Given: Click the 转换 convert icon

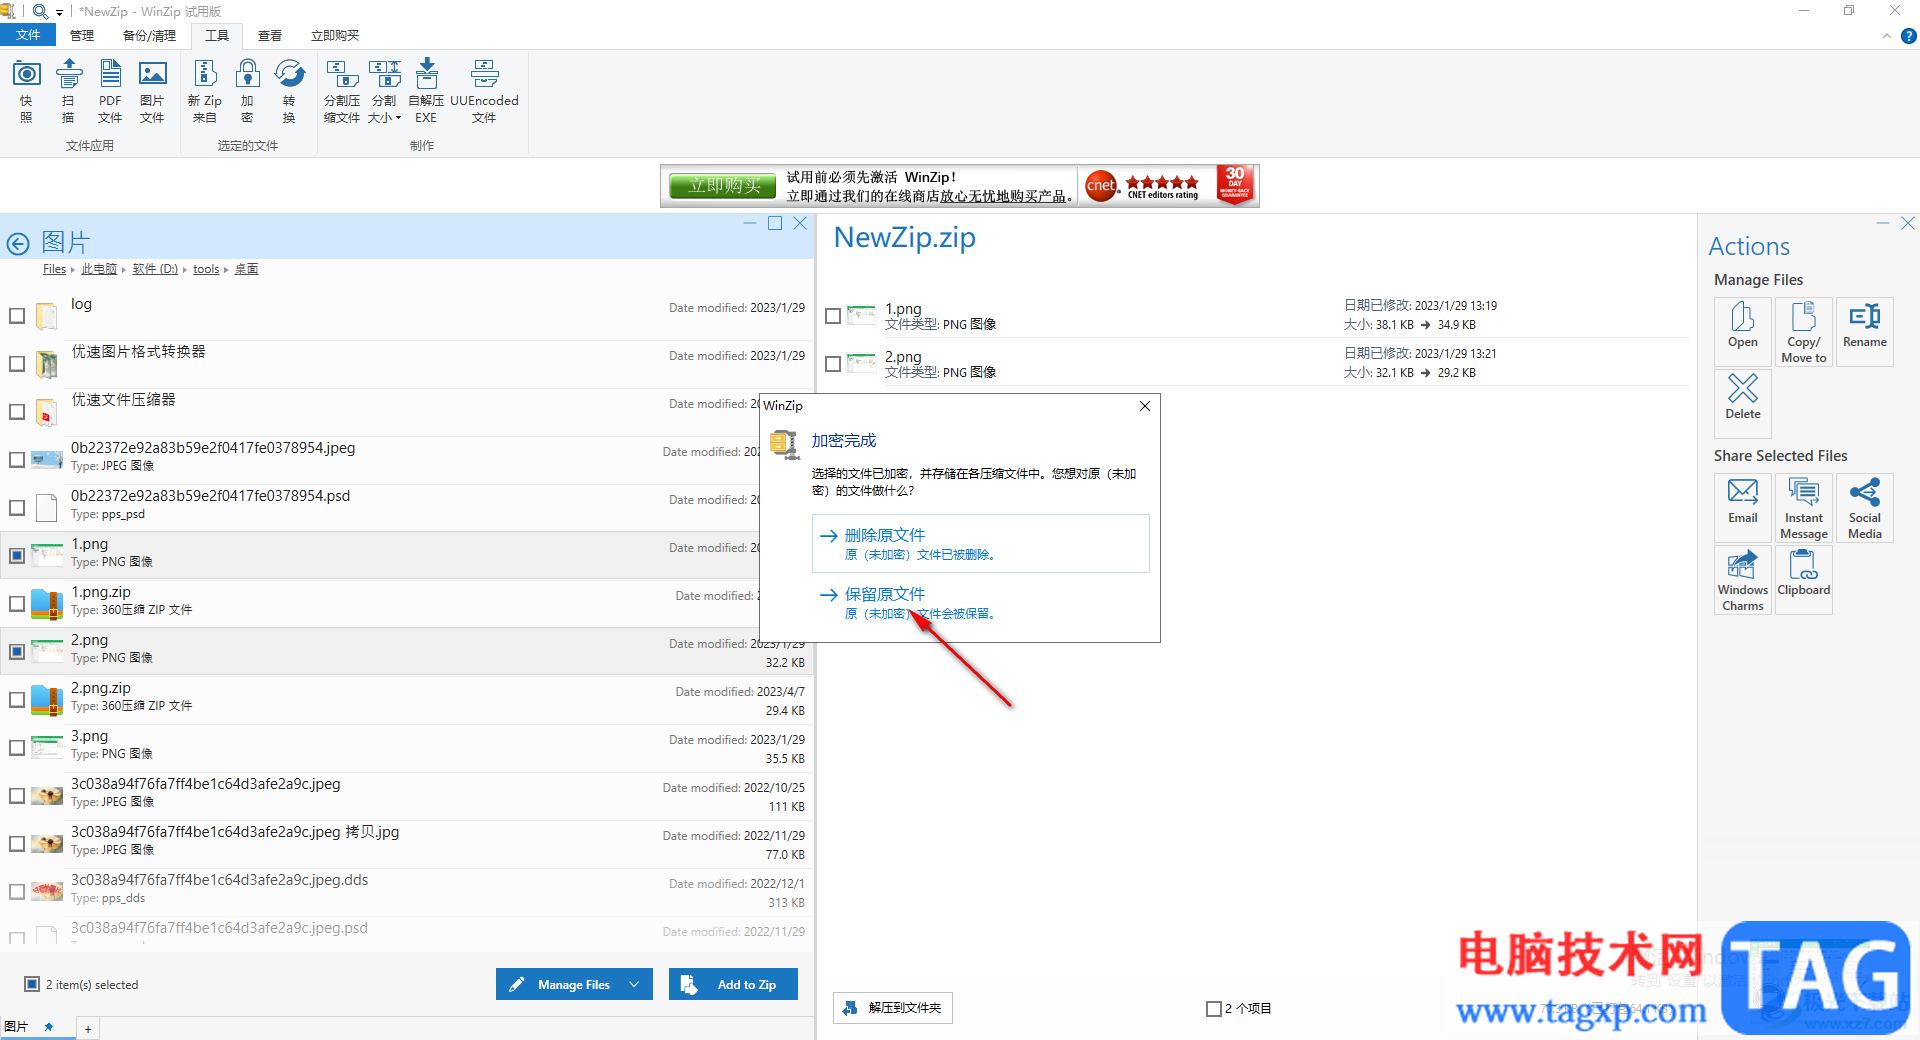Looking at the screenshot, I should point(289,91).
